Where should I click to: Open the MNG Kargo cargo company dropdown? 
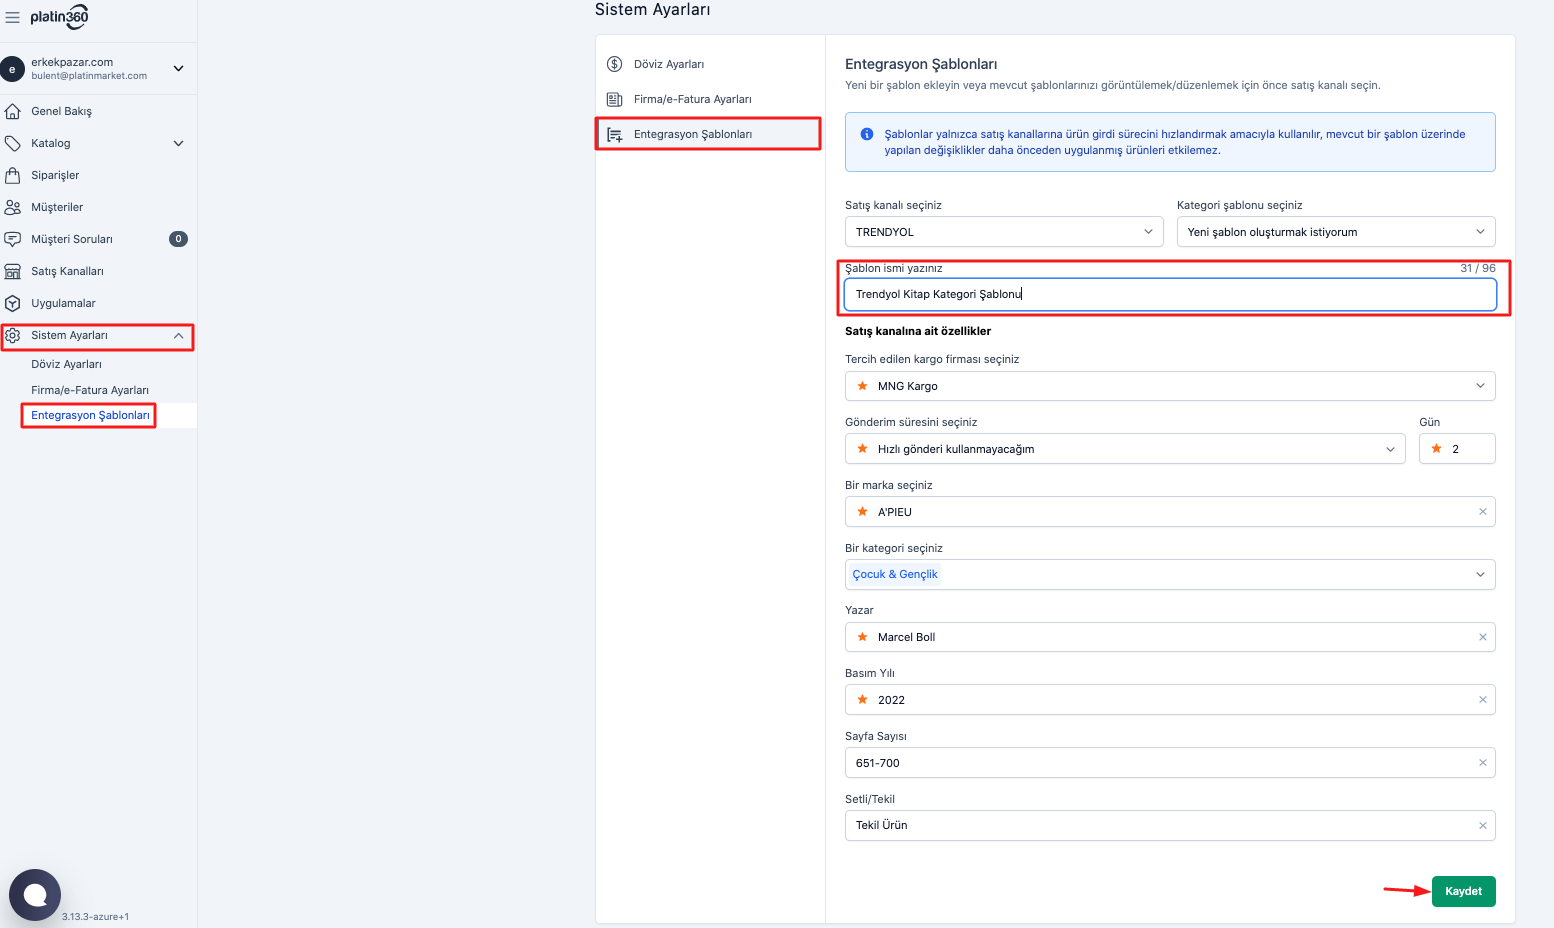pos(1170,386)
